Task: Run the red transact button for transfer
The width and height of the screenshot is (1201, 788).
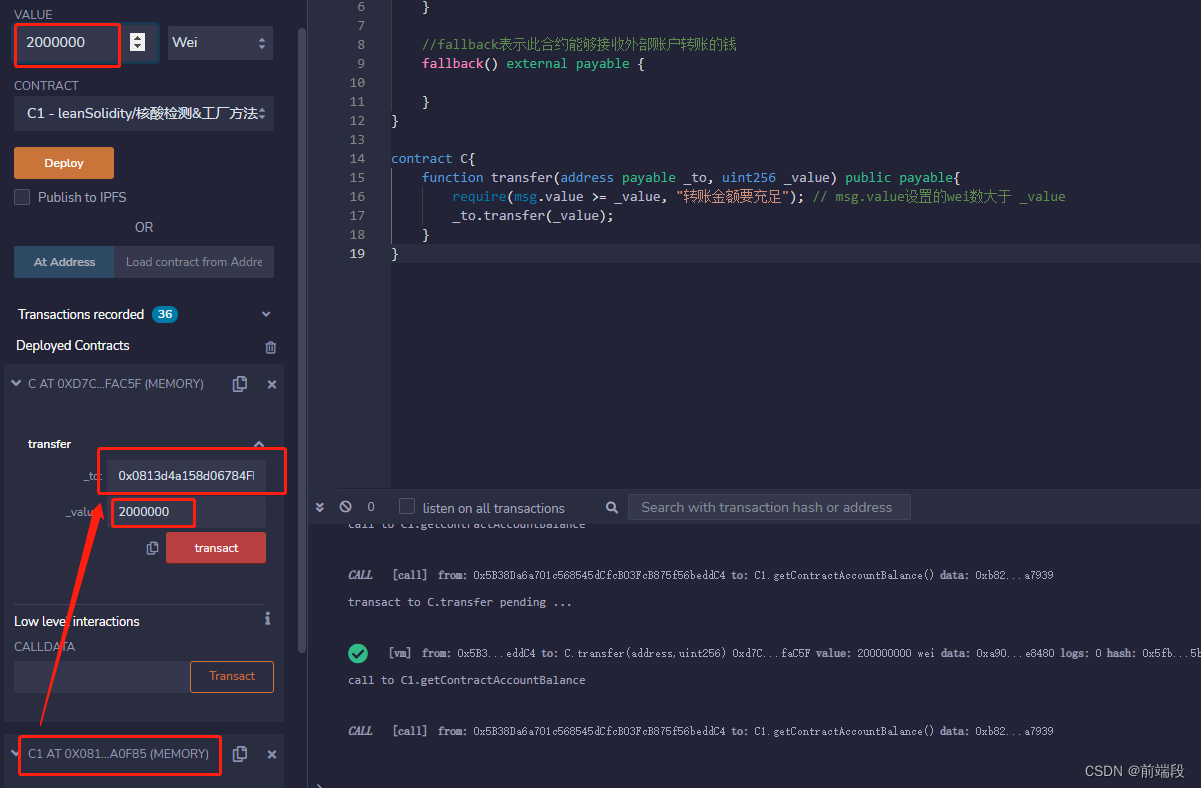Action: point(216,548)
